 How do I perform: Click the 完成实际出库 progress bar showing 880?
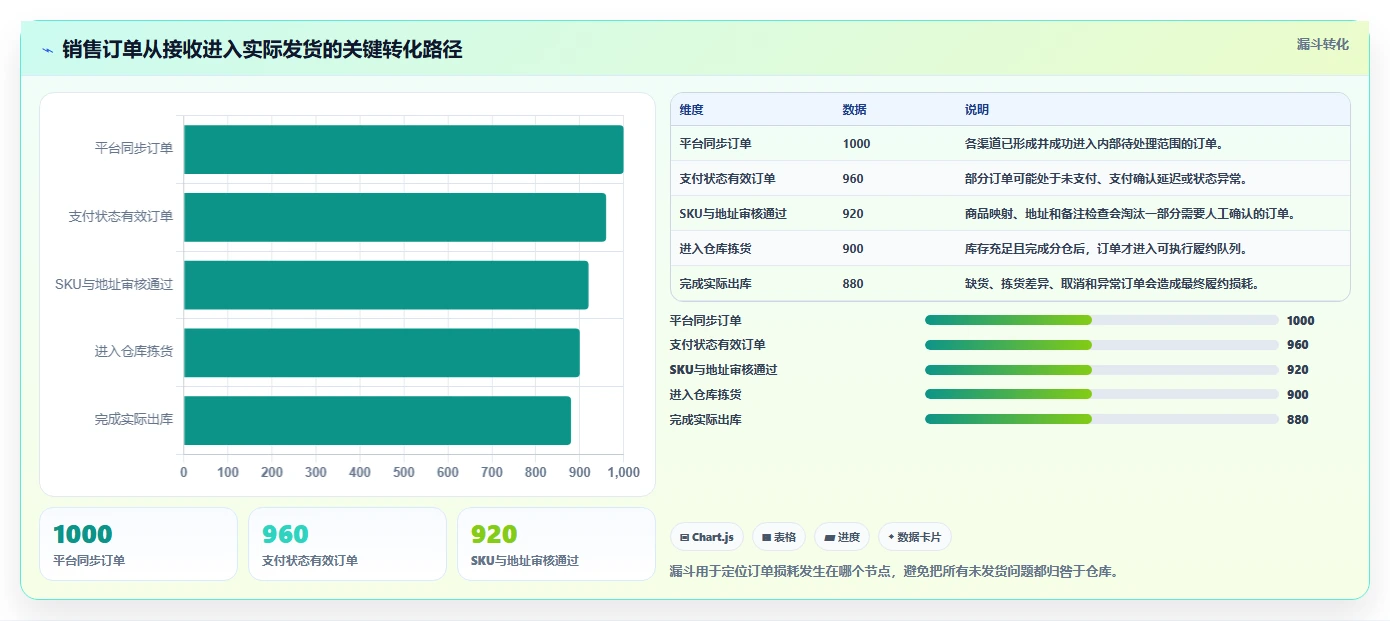[1102, 419]
